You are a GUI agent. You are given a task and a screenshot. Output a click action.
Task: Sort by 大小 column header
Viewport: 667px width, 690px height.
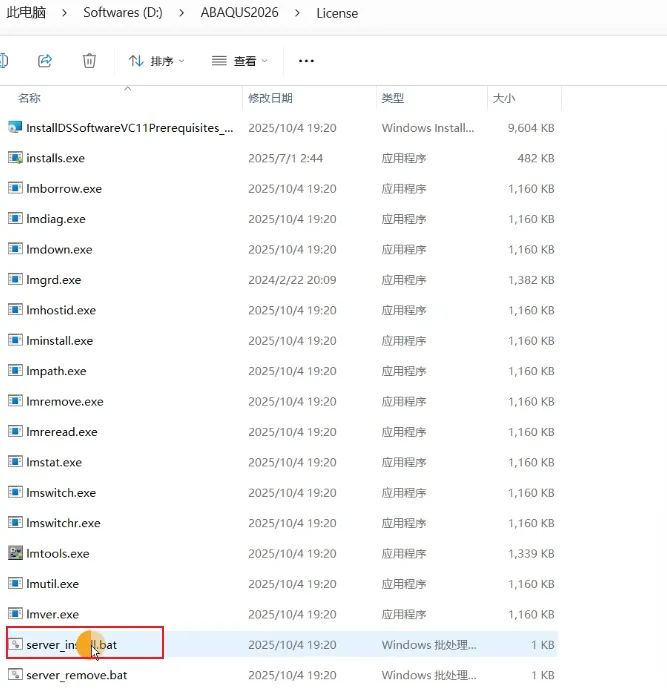(503, 98)
